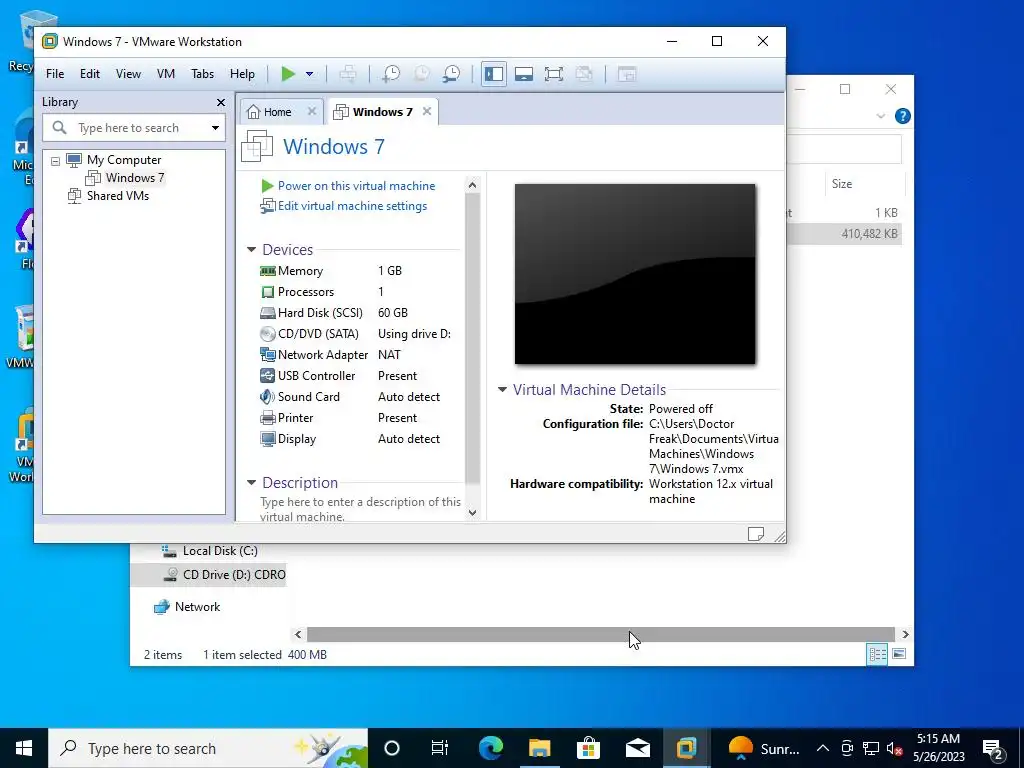Open the Tabs menu
The width and height of the screenshot is (1024, 768).
coord(202,74)
